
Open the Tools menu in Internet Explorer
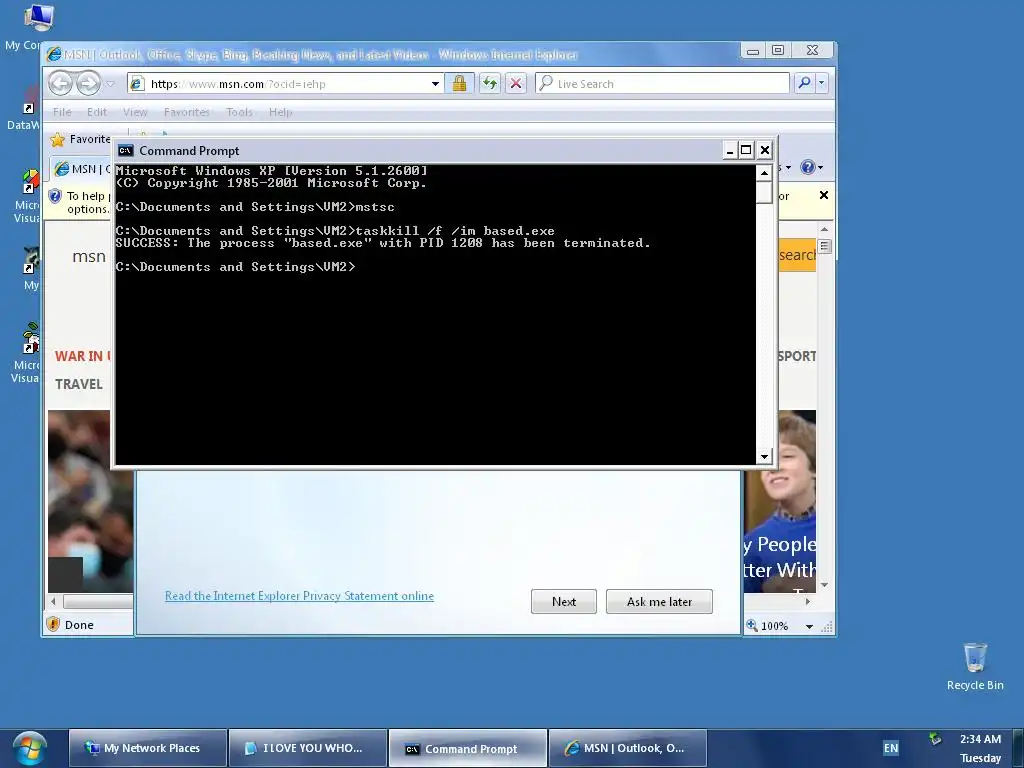[239, 112]
